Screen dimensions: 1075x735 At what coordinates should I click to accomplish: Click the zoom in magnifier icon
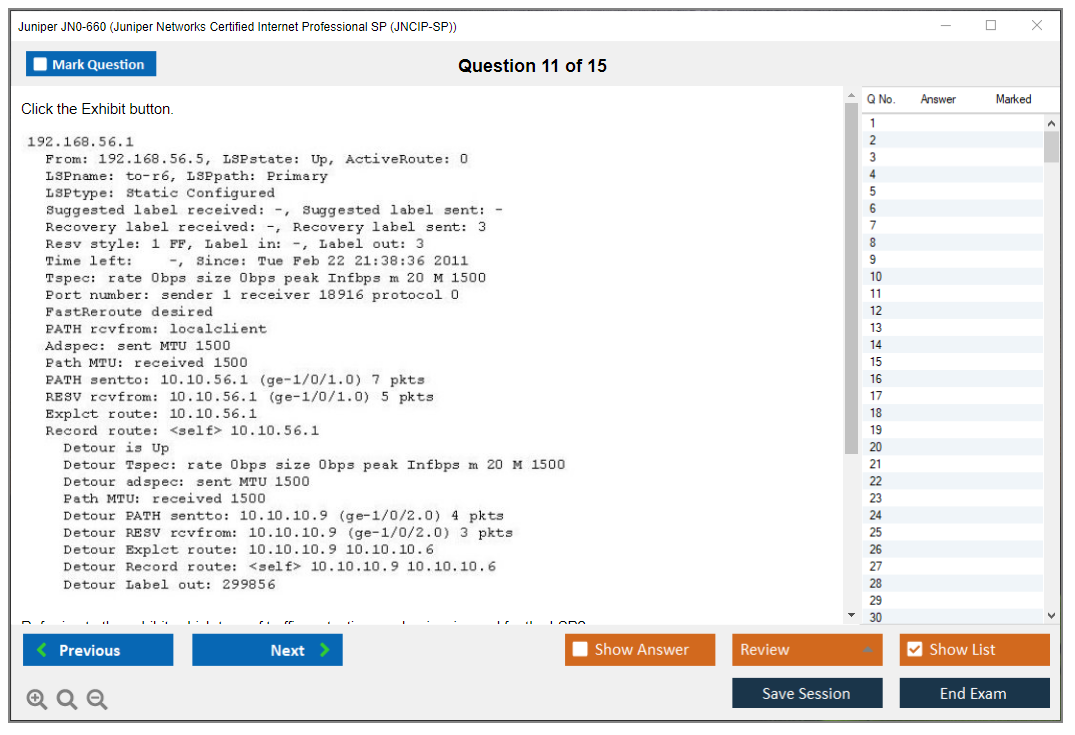point(37,700)
